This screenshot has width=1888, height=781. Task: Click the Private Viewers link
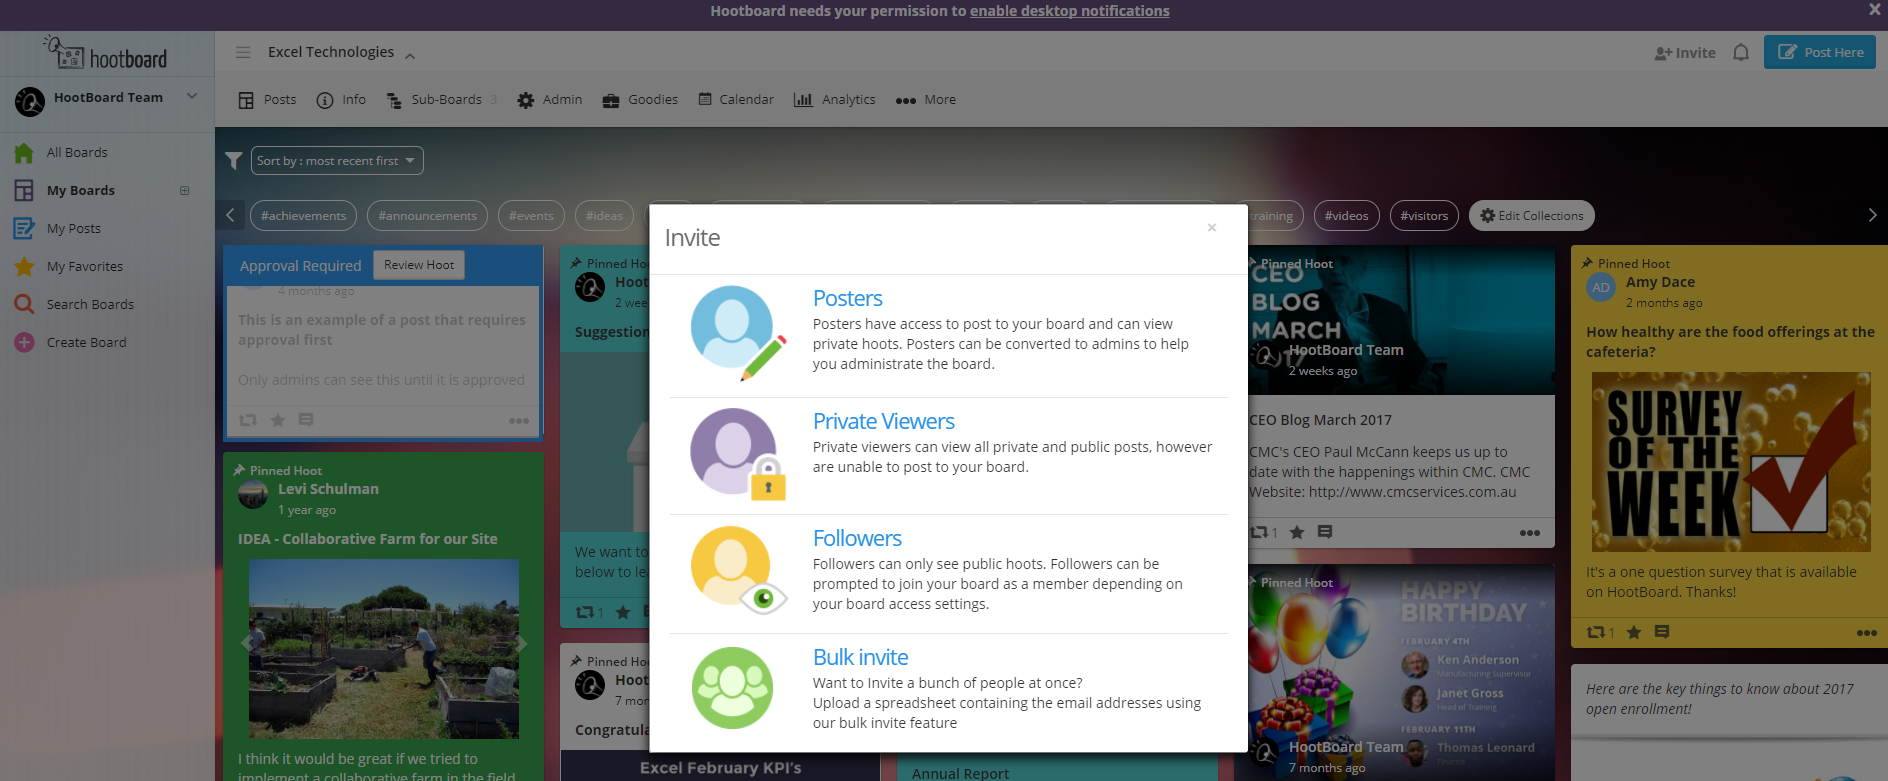884,421
